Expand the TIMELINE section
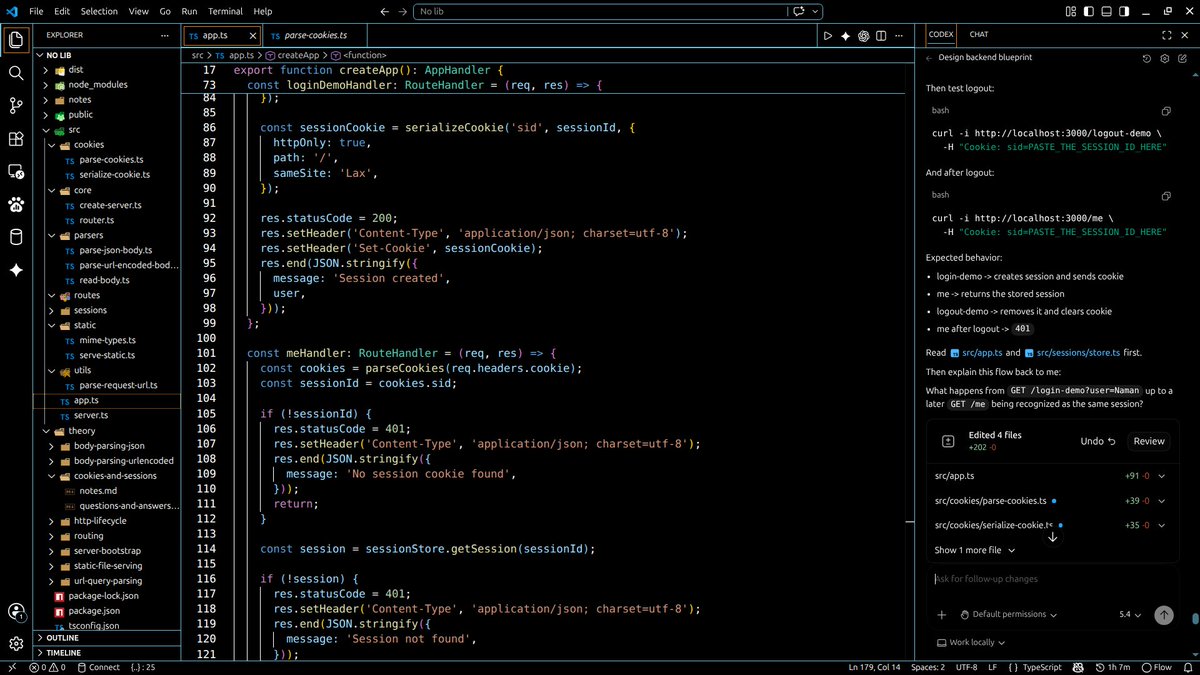The width and height of the screenshot is (1200, 675). tap(107, 653)
